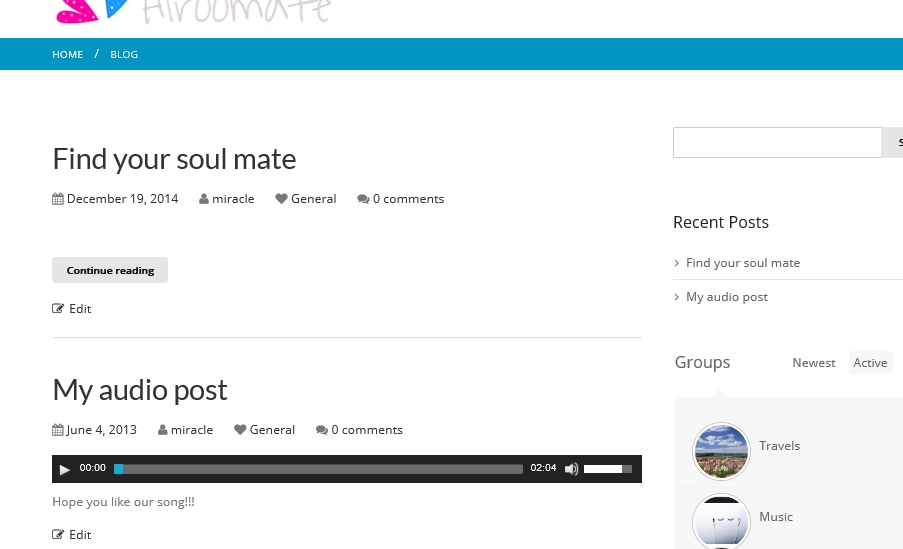Open the Travels group avatar

[x=721, y=451]
